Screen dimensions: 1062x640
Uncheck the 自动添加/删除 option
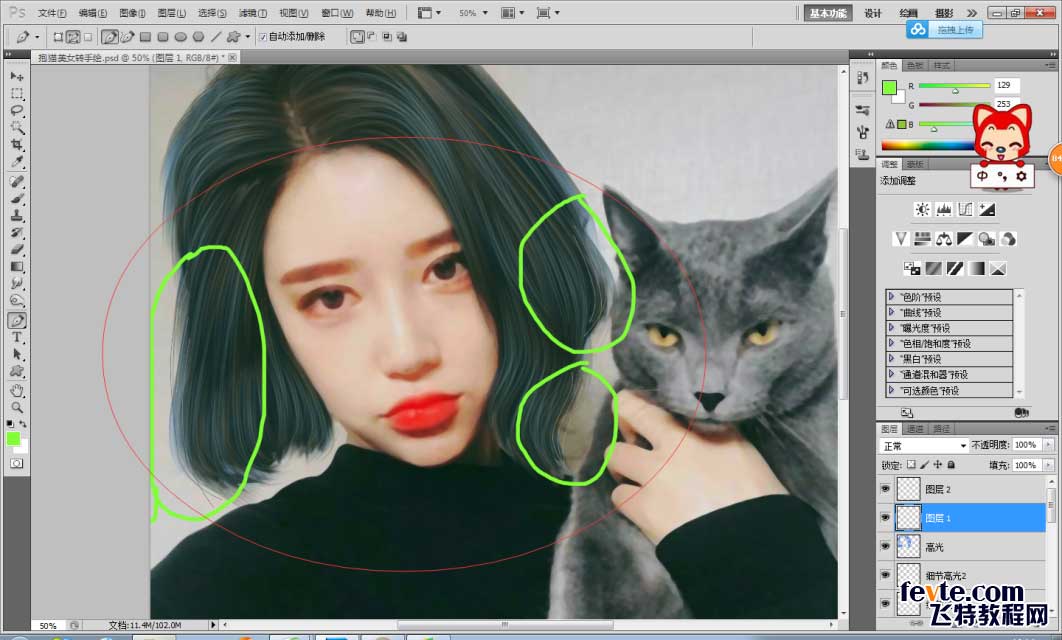(x=262, y=34)
